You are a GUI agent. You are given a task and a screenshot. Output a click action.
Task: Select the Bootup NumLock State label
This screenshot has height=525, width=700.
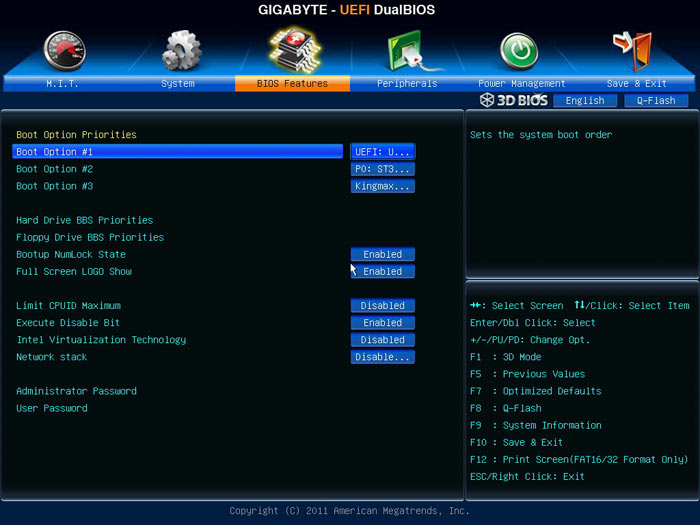tap(71, 254)
